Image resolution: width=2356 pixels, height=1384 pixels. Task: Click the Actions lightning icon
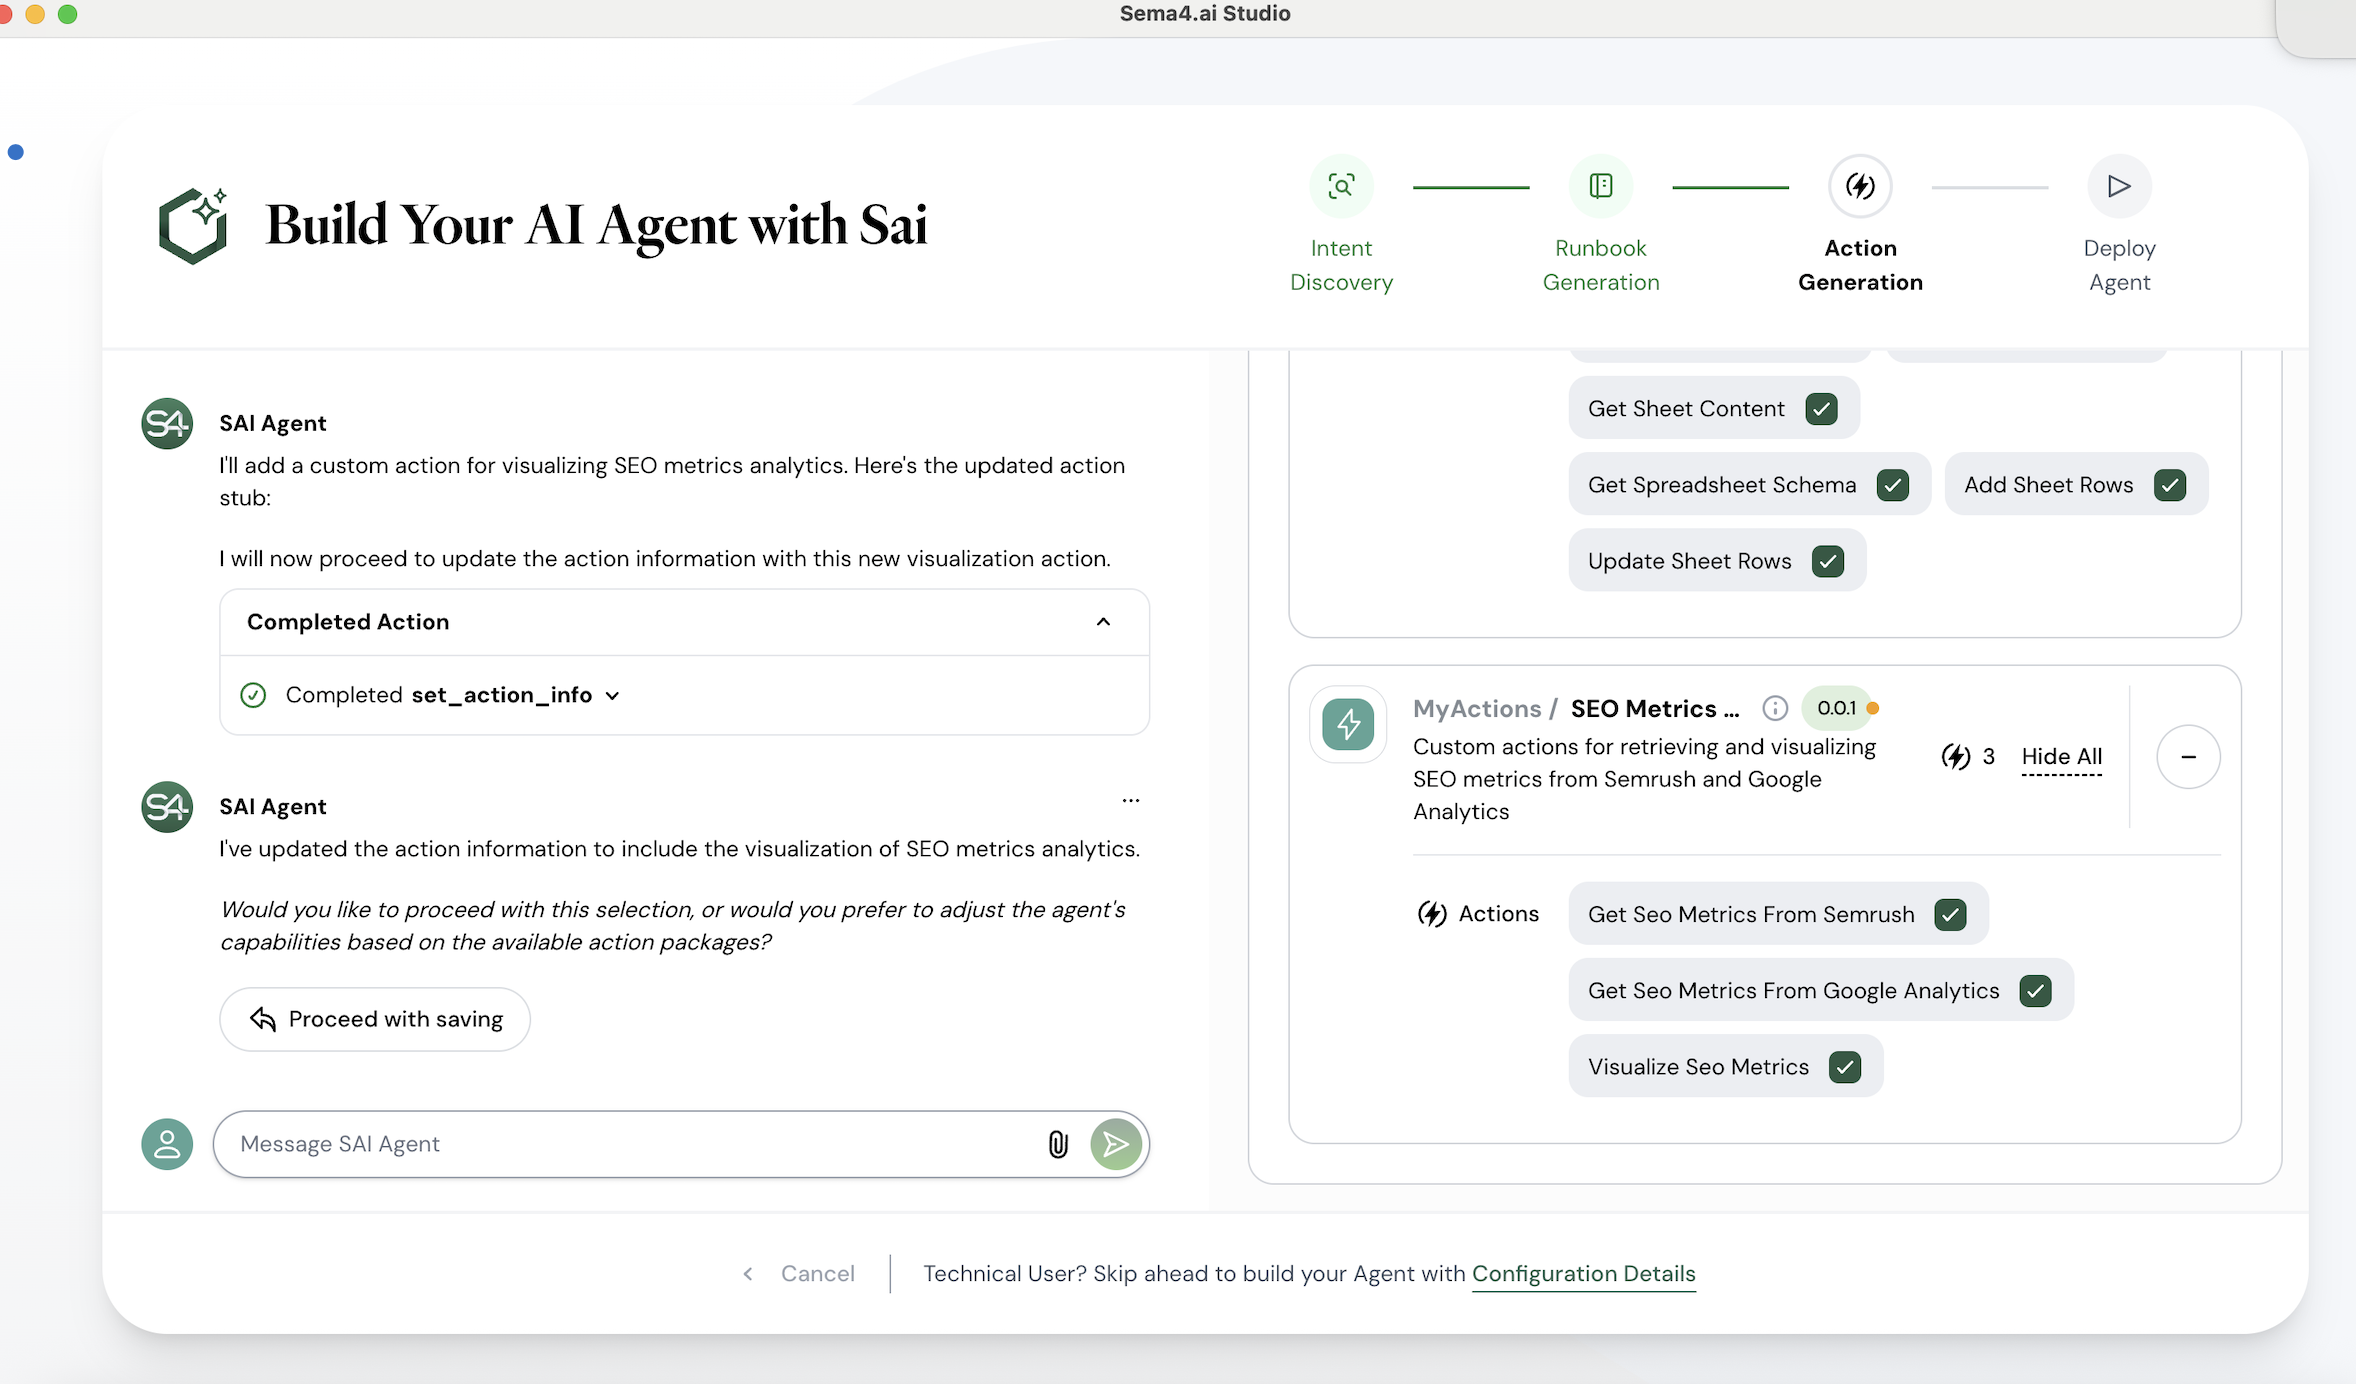[1432, 914]
